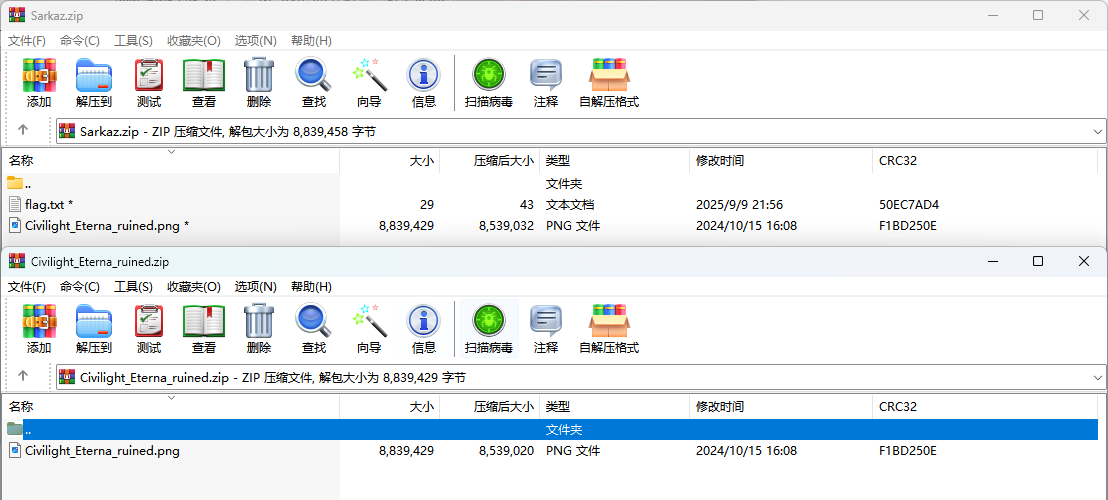Go up one level in Civilight_Eterna_ruined.zip window
Image resolution: width=1108 pixels, height=500 pixels.
[x=23, y=377]
